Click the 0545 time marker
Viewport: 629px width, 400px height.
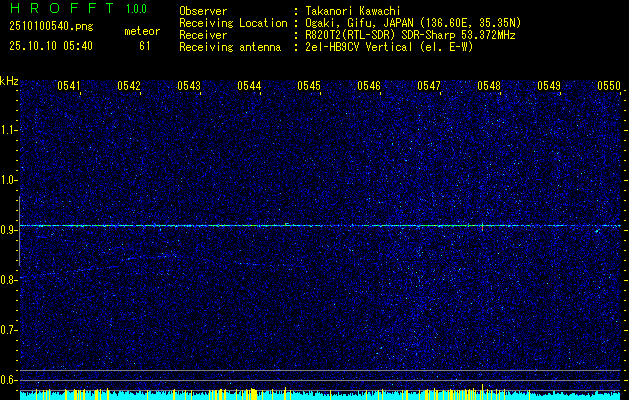pos(309,85)
